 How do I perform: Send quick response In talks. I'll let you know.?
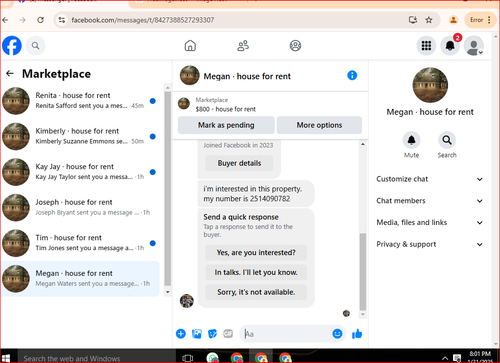tap(256, 272)
